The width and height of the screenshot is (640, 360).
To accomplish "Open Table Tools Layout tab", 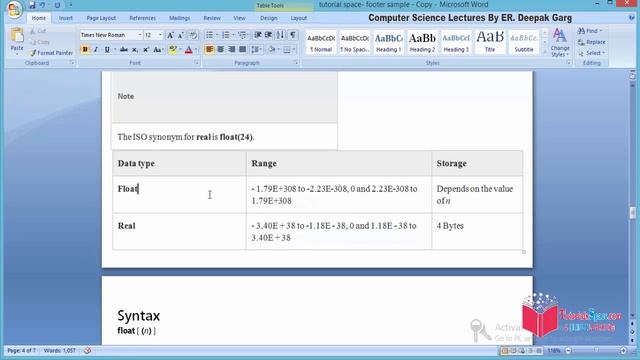I will point(299,18).
